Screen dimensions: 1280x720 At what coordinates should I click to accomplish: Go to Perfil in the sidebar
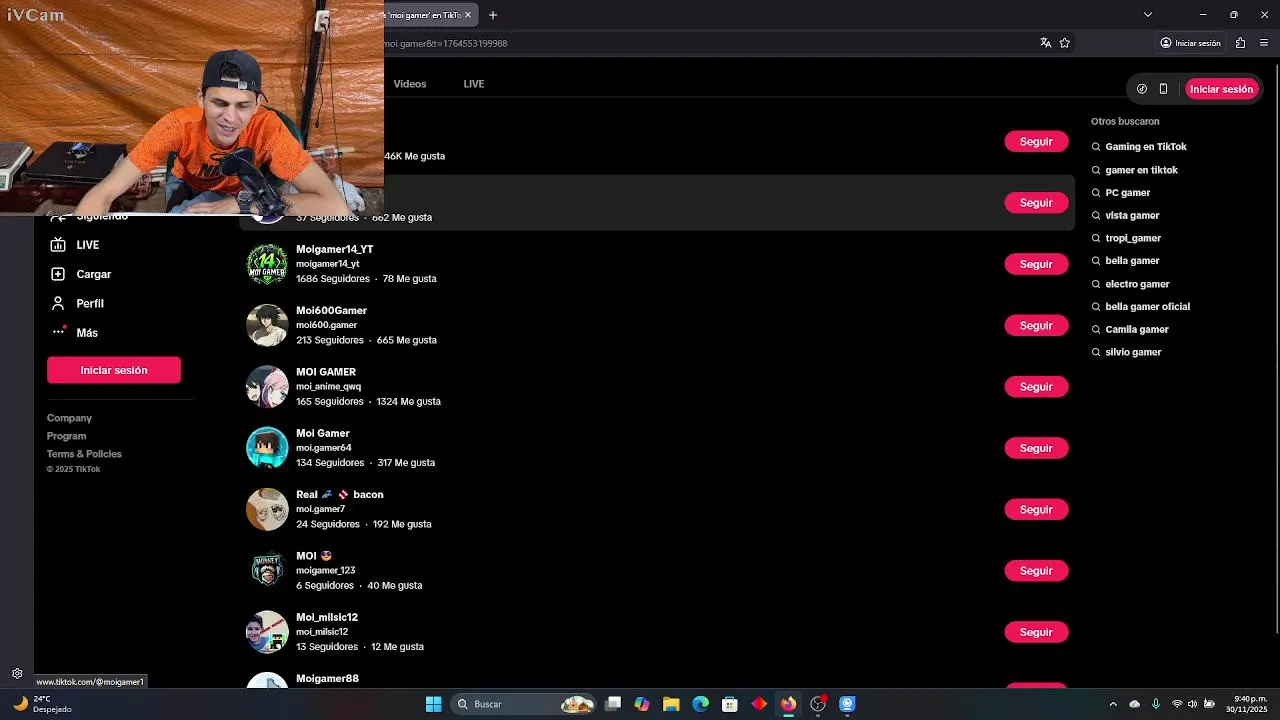click(x=77, y=303)
